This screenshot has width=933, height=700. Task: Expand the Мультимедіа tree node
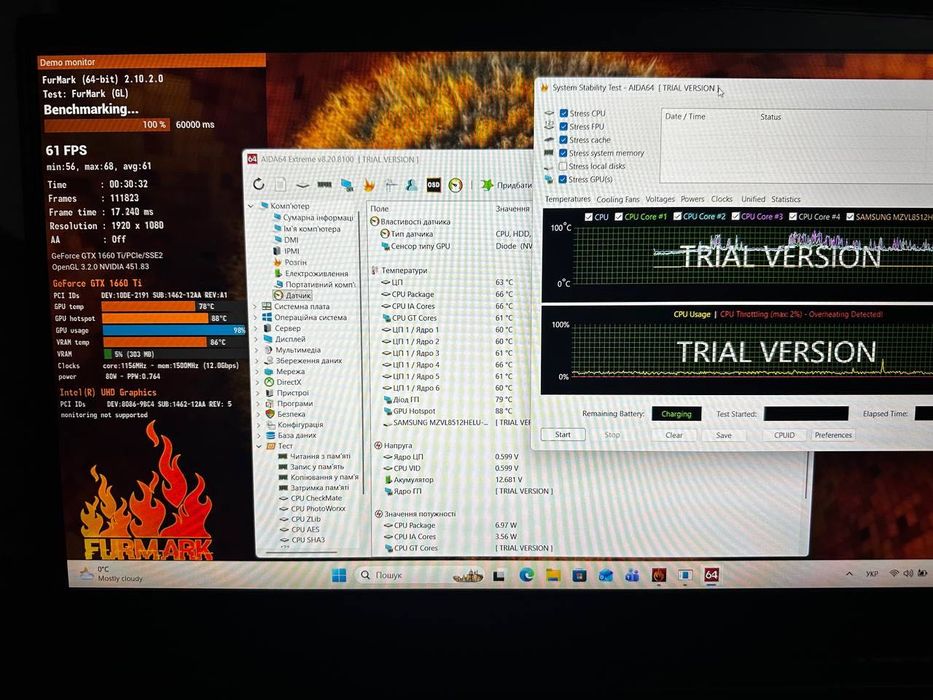point(257,350)
